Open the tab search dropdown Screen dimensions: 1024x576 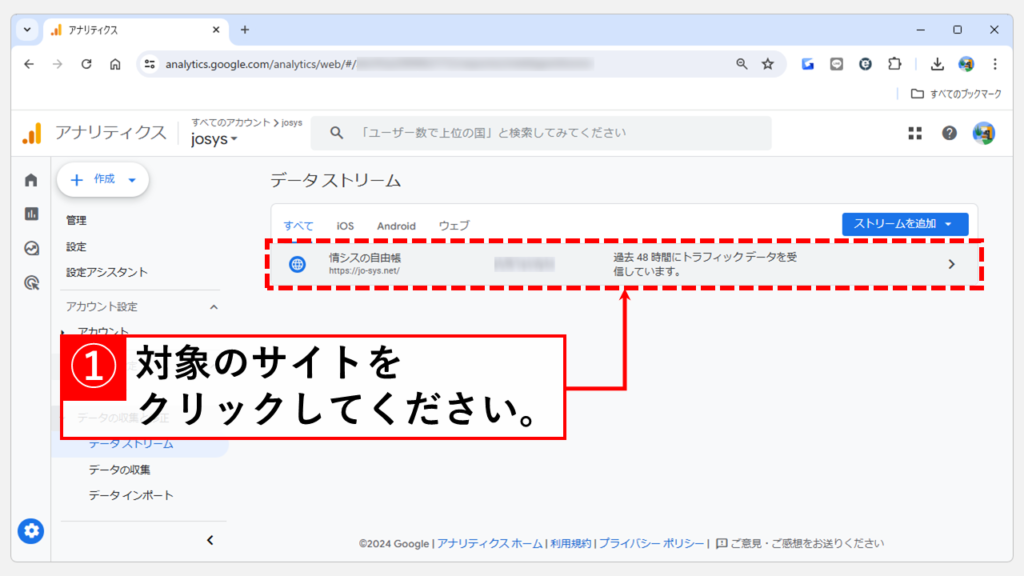[x=27, y=30]
